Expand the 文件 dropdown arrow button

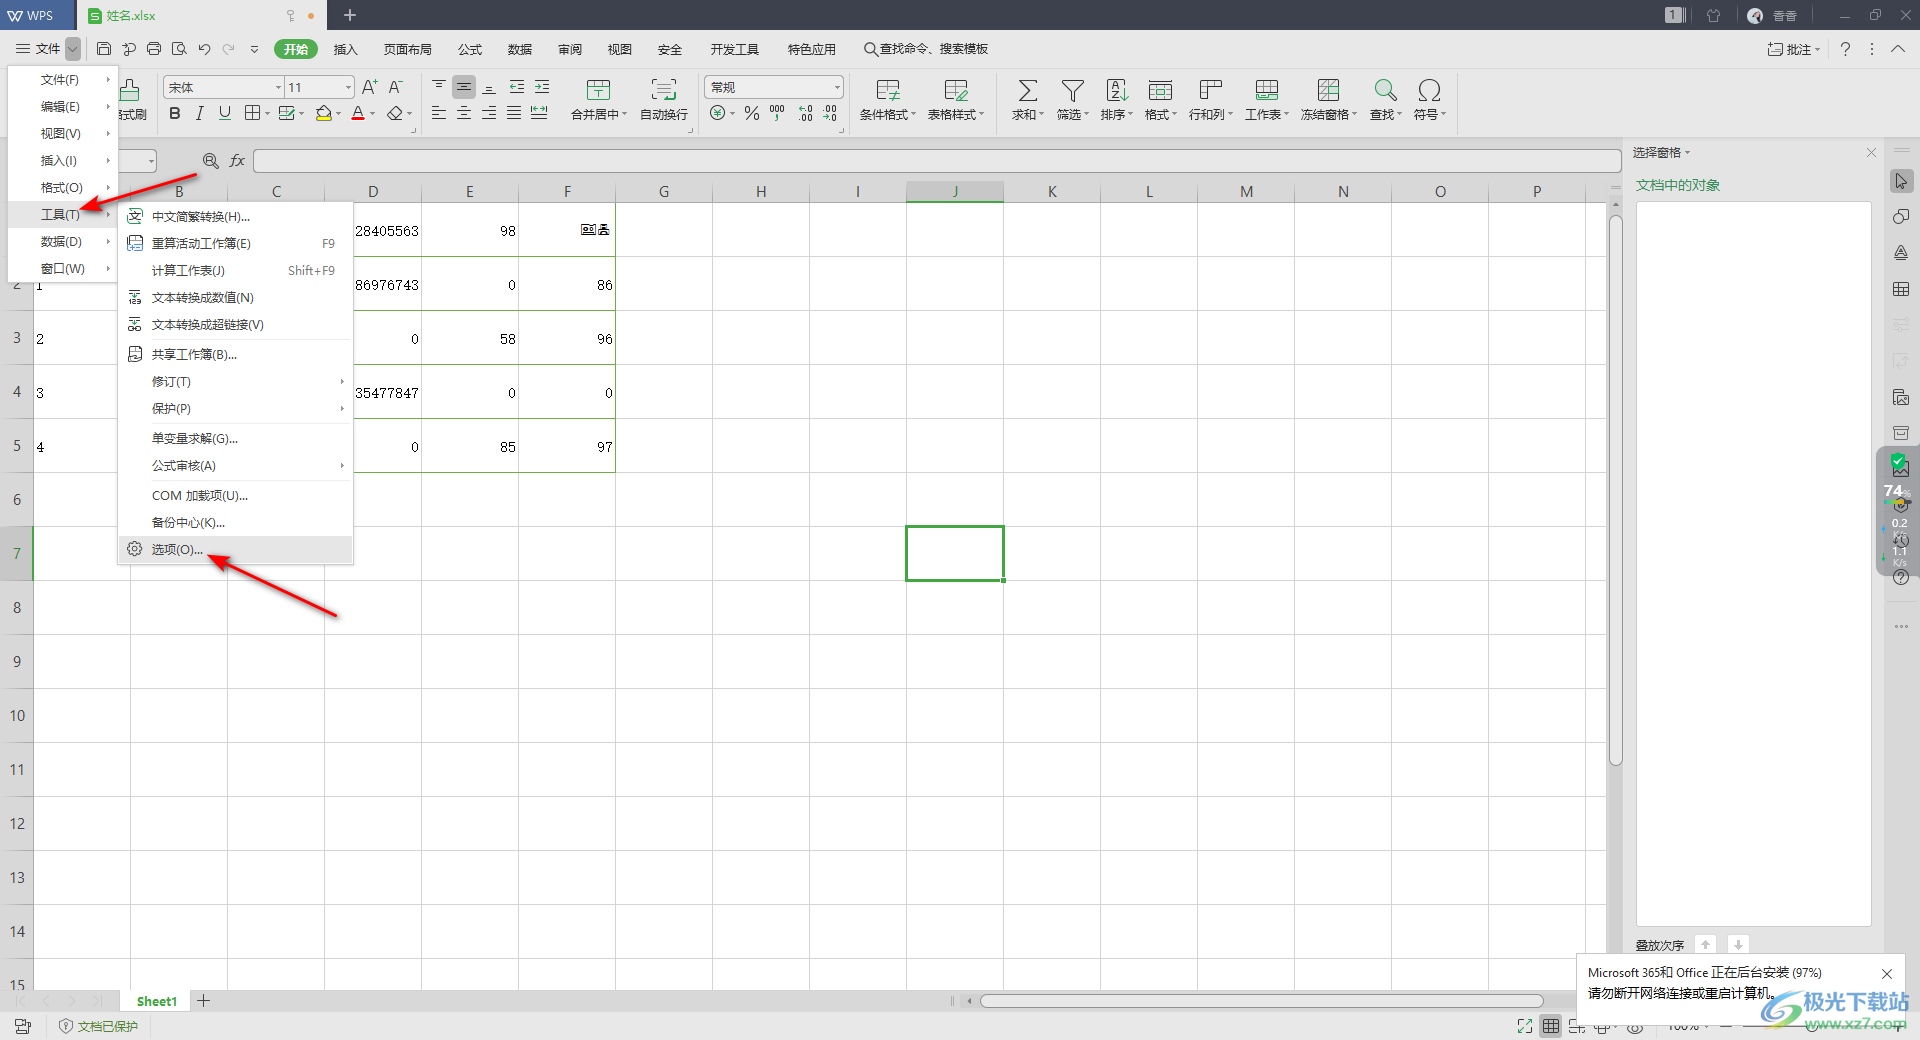[x=73, y=49]
